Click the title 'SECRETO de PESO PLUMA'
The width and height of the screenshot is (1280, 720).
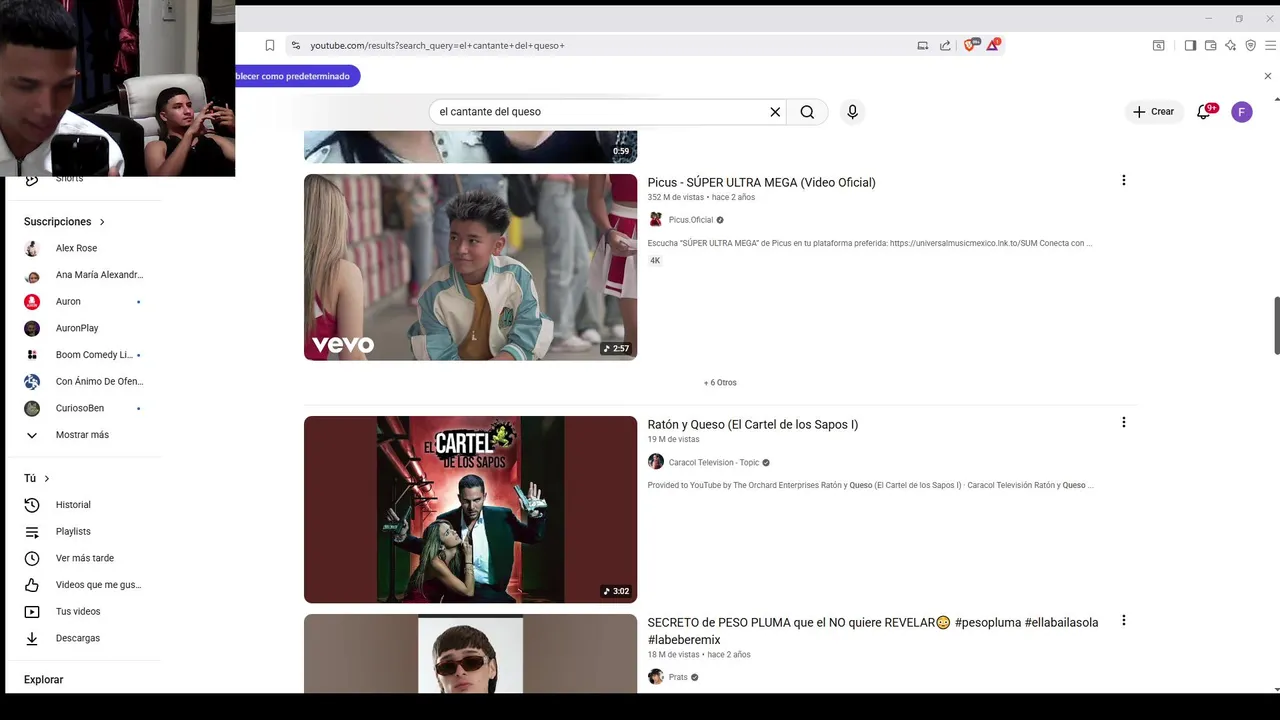873,631
